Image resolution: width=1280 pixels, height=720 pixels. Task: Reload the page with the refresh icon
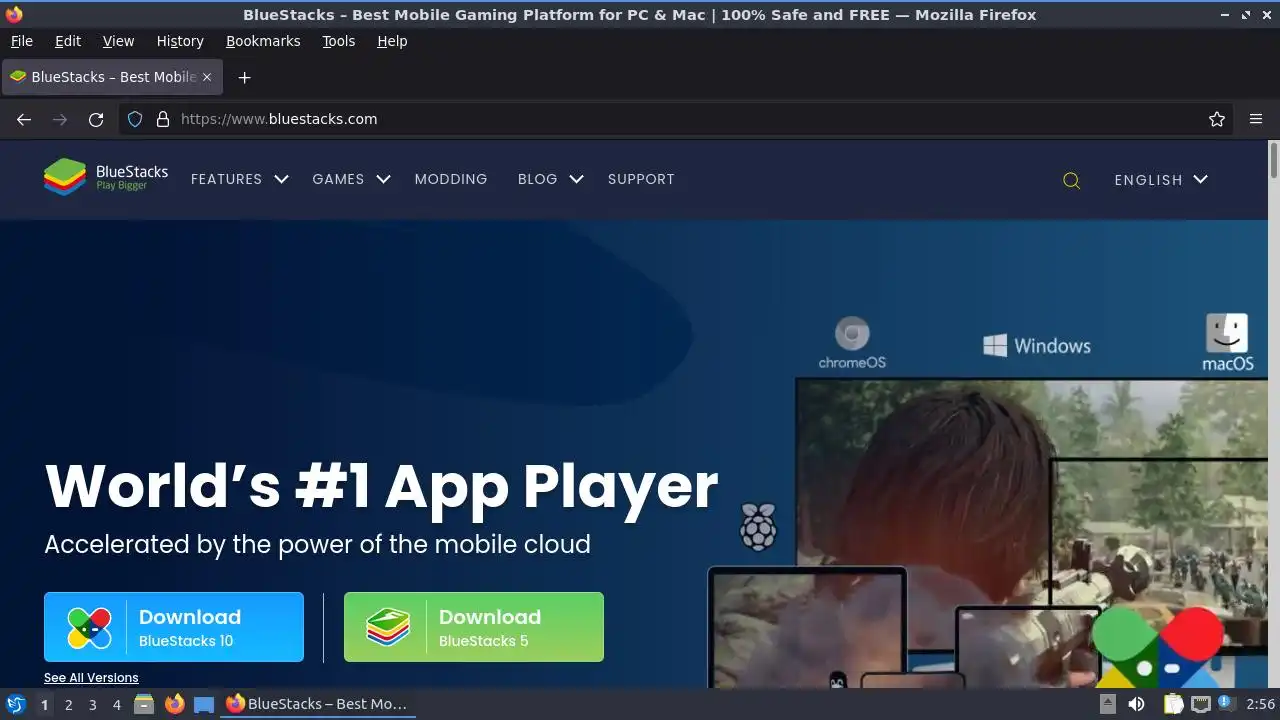point(96,119)
